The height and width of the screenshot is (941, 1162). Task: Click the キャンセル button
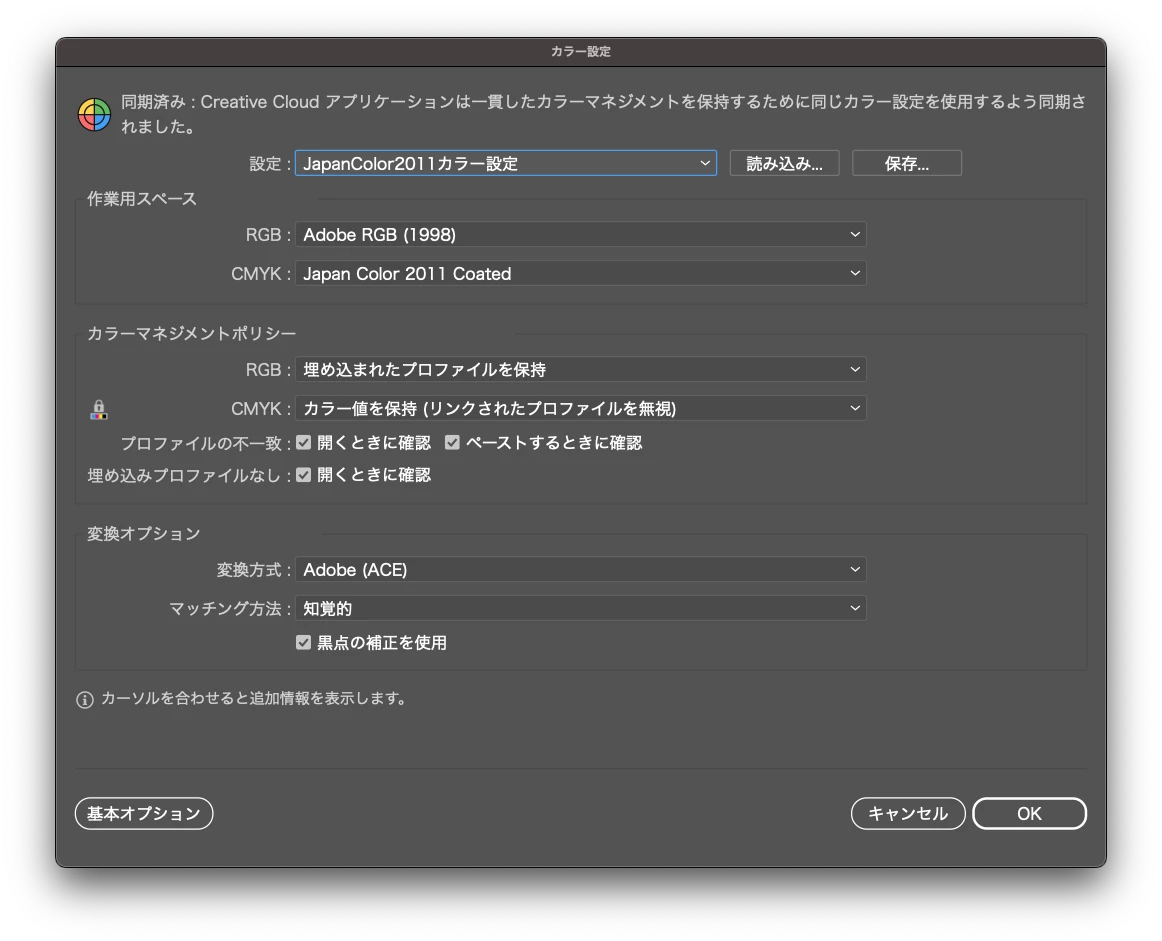(908, 814)
